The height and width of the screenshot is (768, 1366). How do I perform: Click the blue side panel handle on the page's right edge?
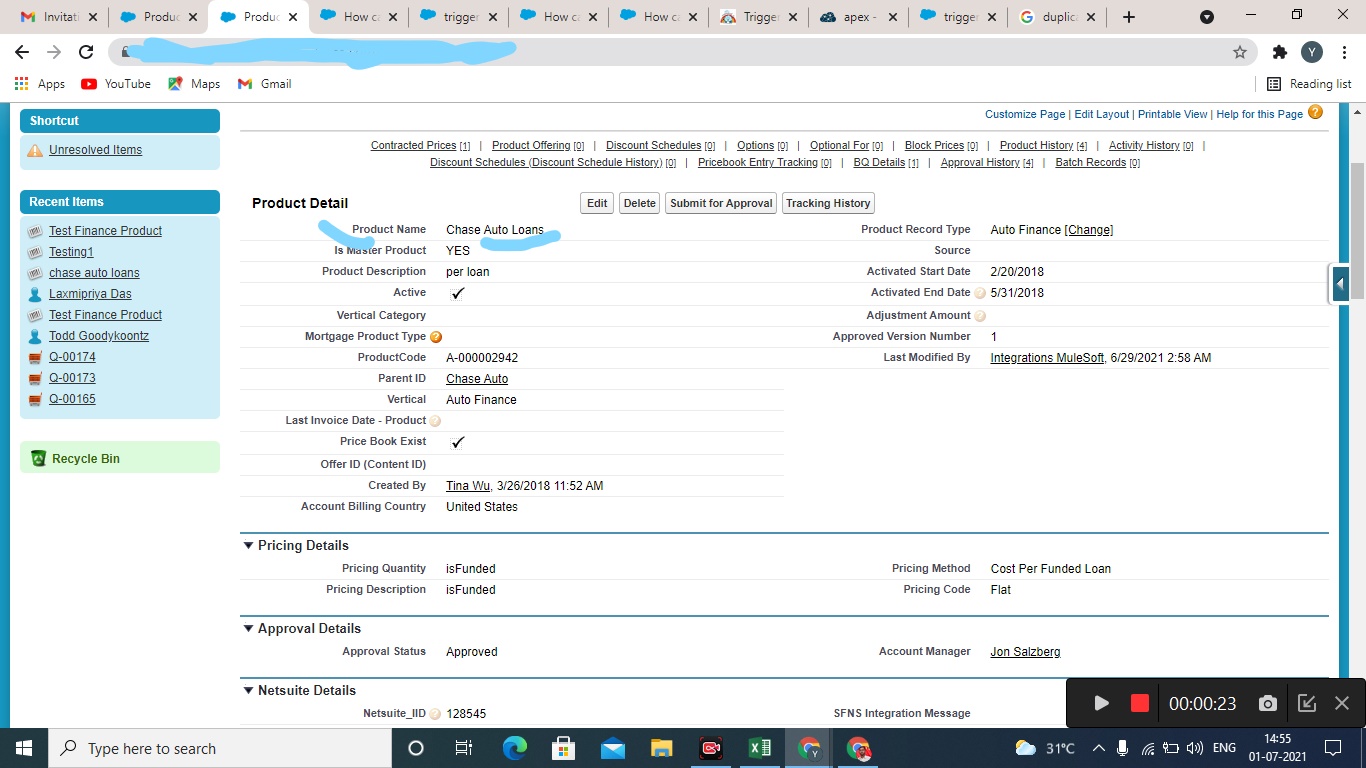1340,284
